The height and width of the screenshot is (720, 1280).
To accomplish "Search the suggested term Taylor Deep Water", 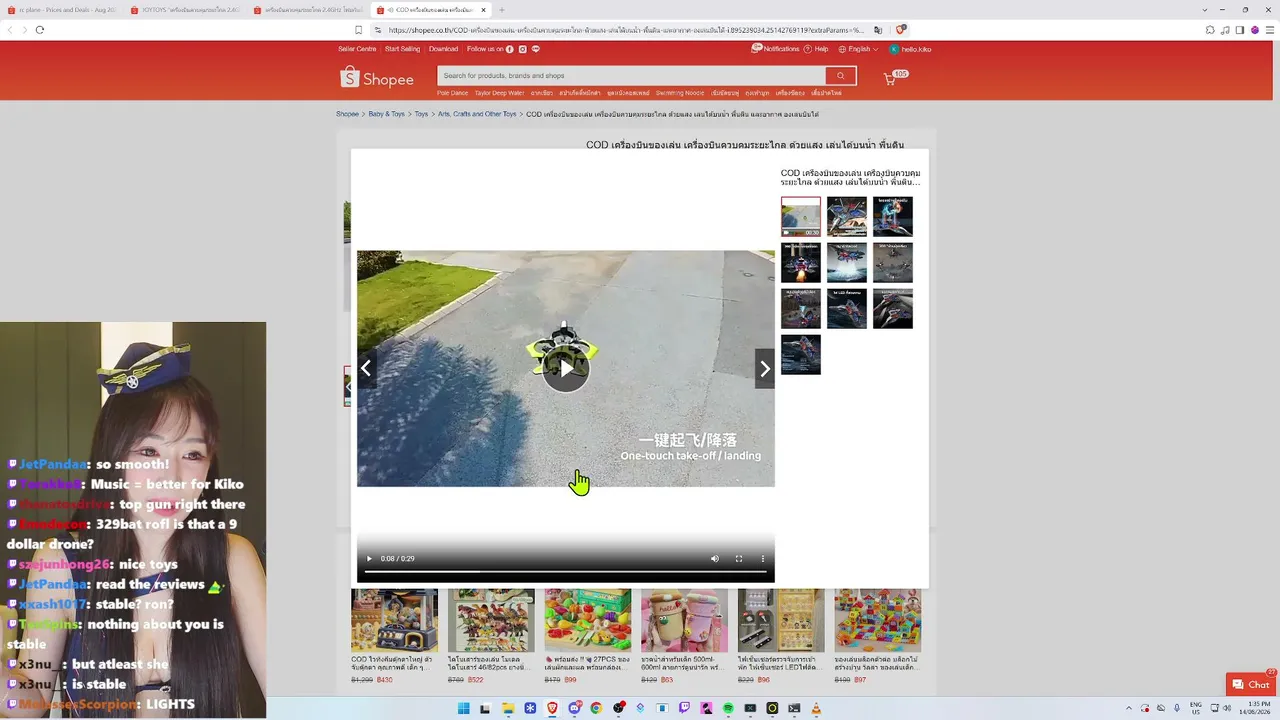I will (499, 93).
